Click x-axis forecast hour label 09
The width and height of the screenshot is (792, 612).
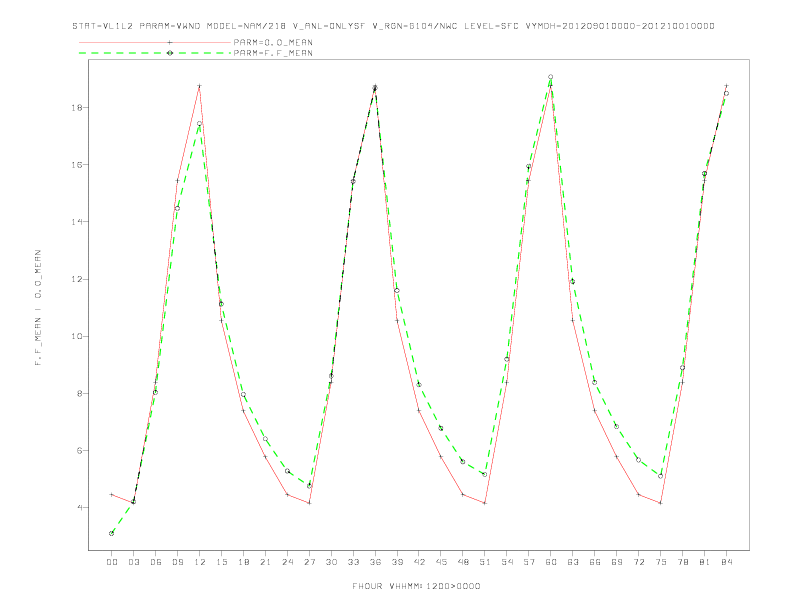tap(177, 562)
